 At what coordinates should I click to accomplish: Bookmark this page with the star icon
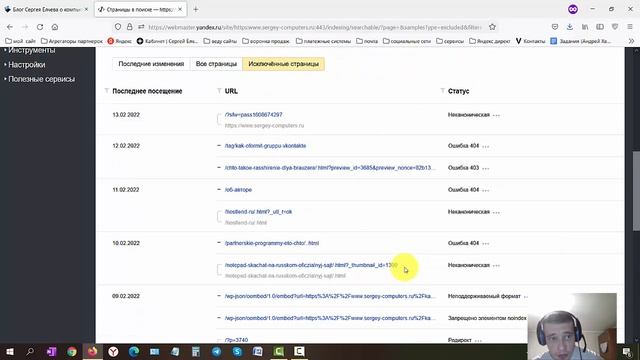click(x=492, y=27)
